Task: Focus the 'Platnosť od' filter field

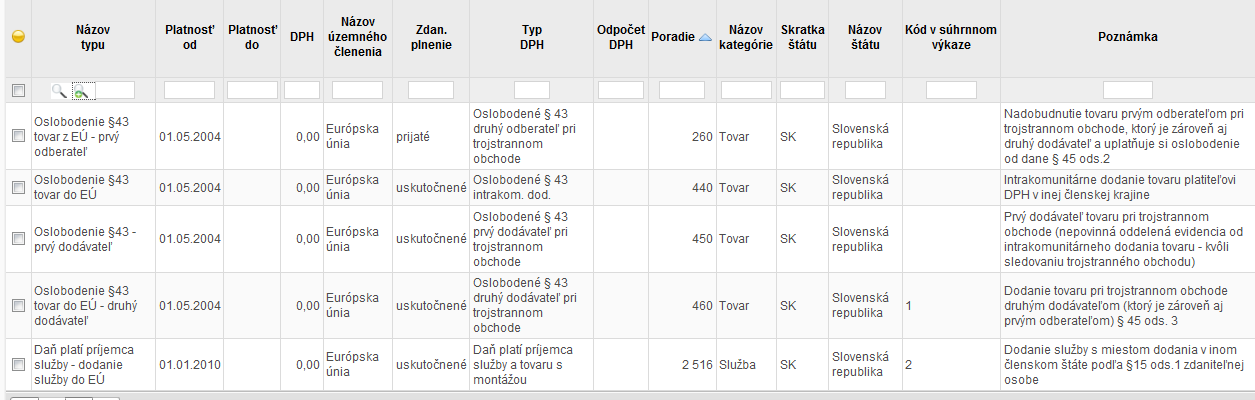Action: point(189,90)
